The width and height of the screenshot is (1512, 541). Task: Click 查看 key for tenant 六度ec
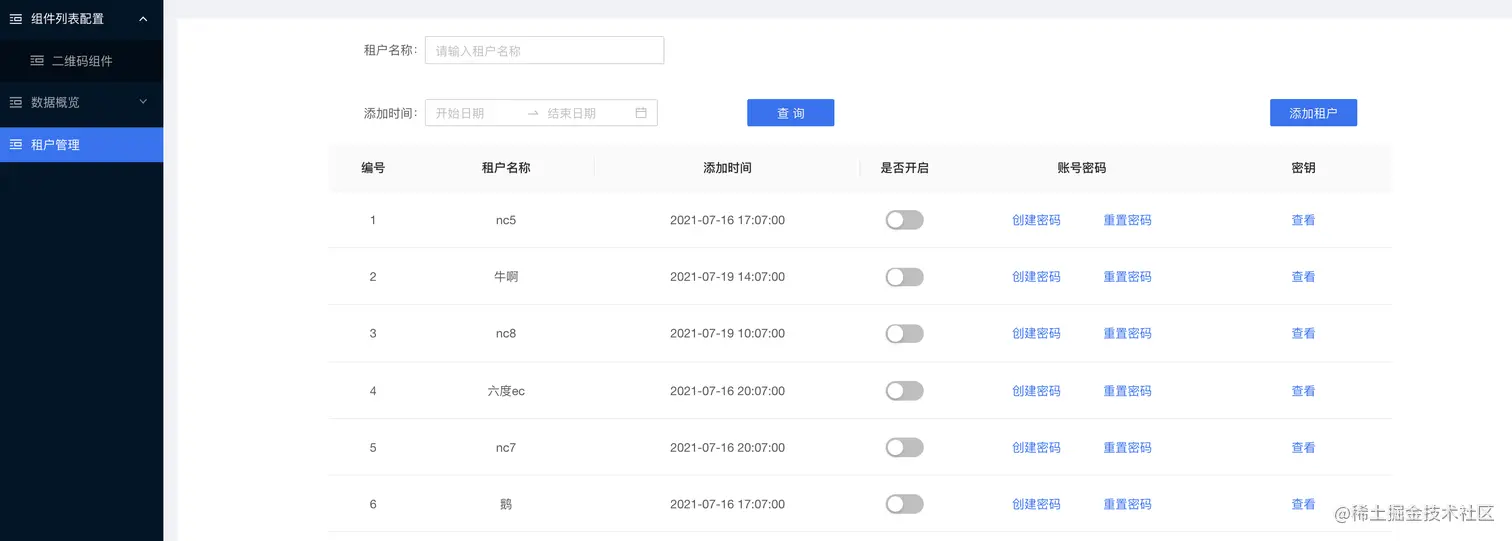pos(1303,391)
